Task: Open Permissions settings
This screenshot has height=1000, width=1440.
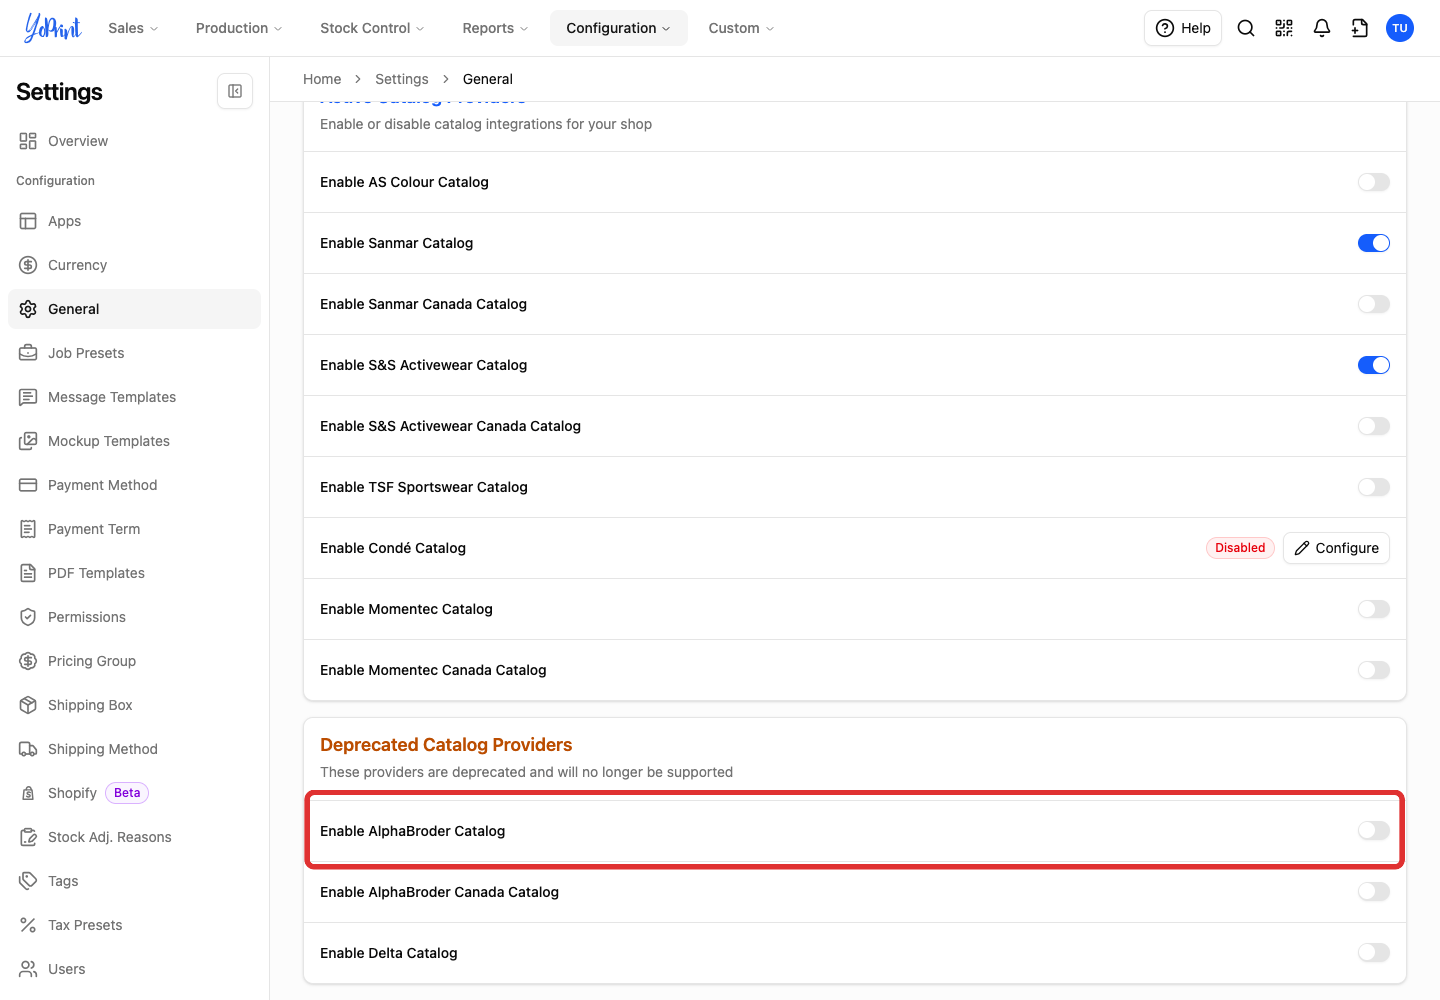Action: pos(134,617)
